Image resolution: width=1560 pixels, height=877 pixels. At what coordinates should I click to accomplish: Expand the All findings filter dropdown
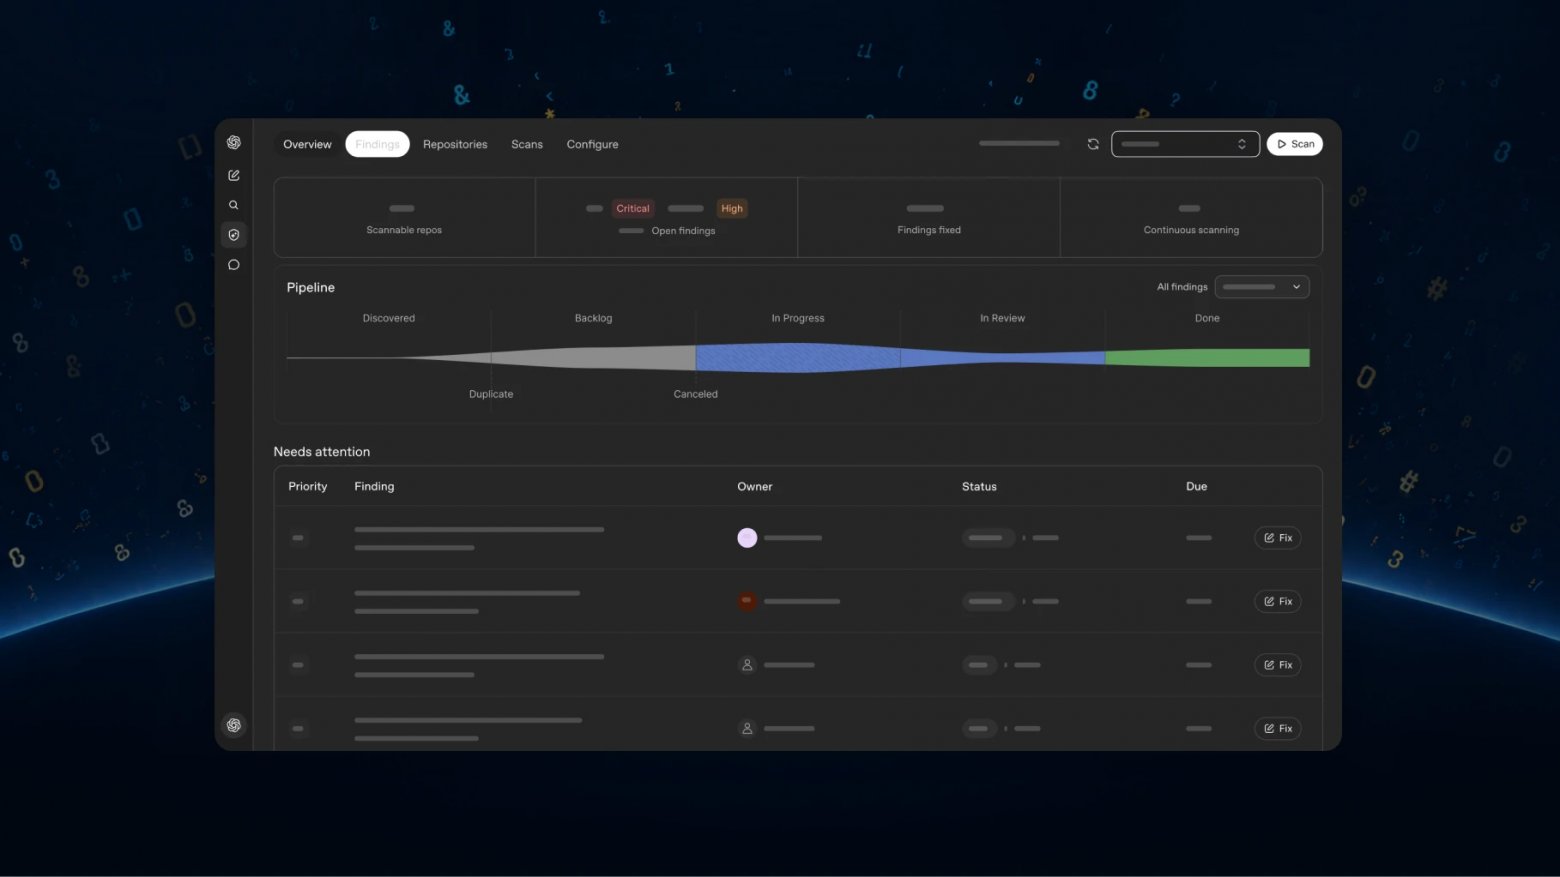click(1262, 287)
